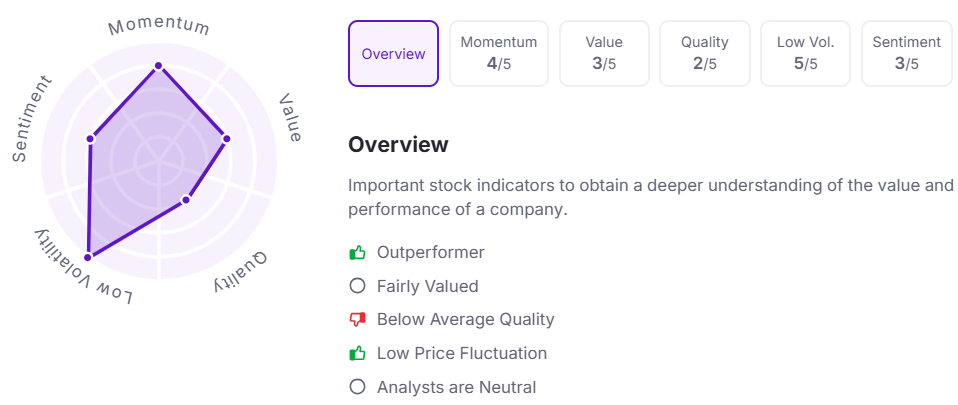Switch to the Momentum 4/5 tab
Screen dimensions: 958x405
(499, 54)
